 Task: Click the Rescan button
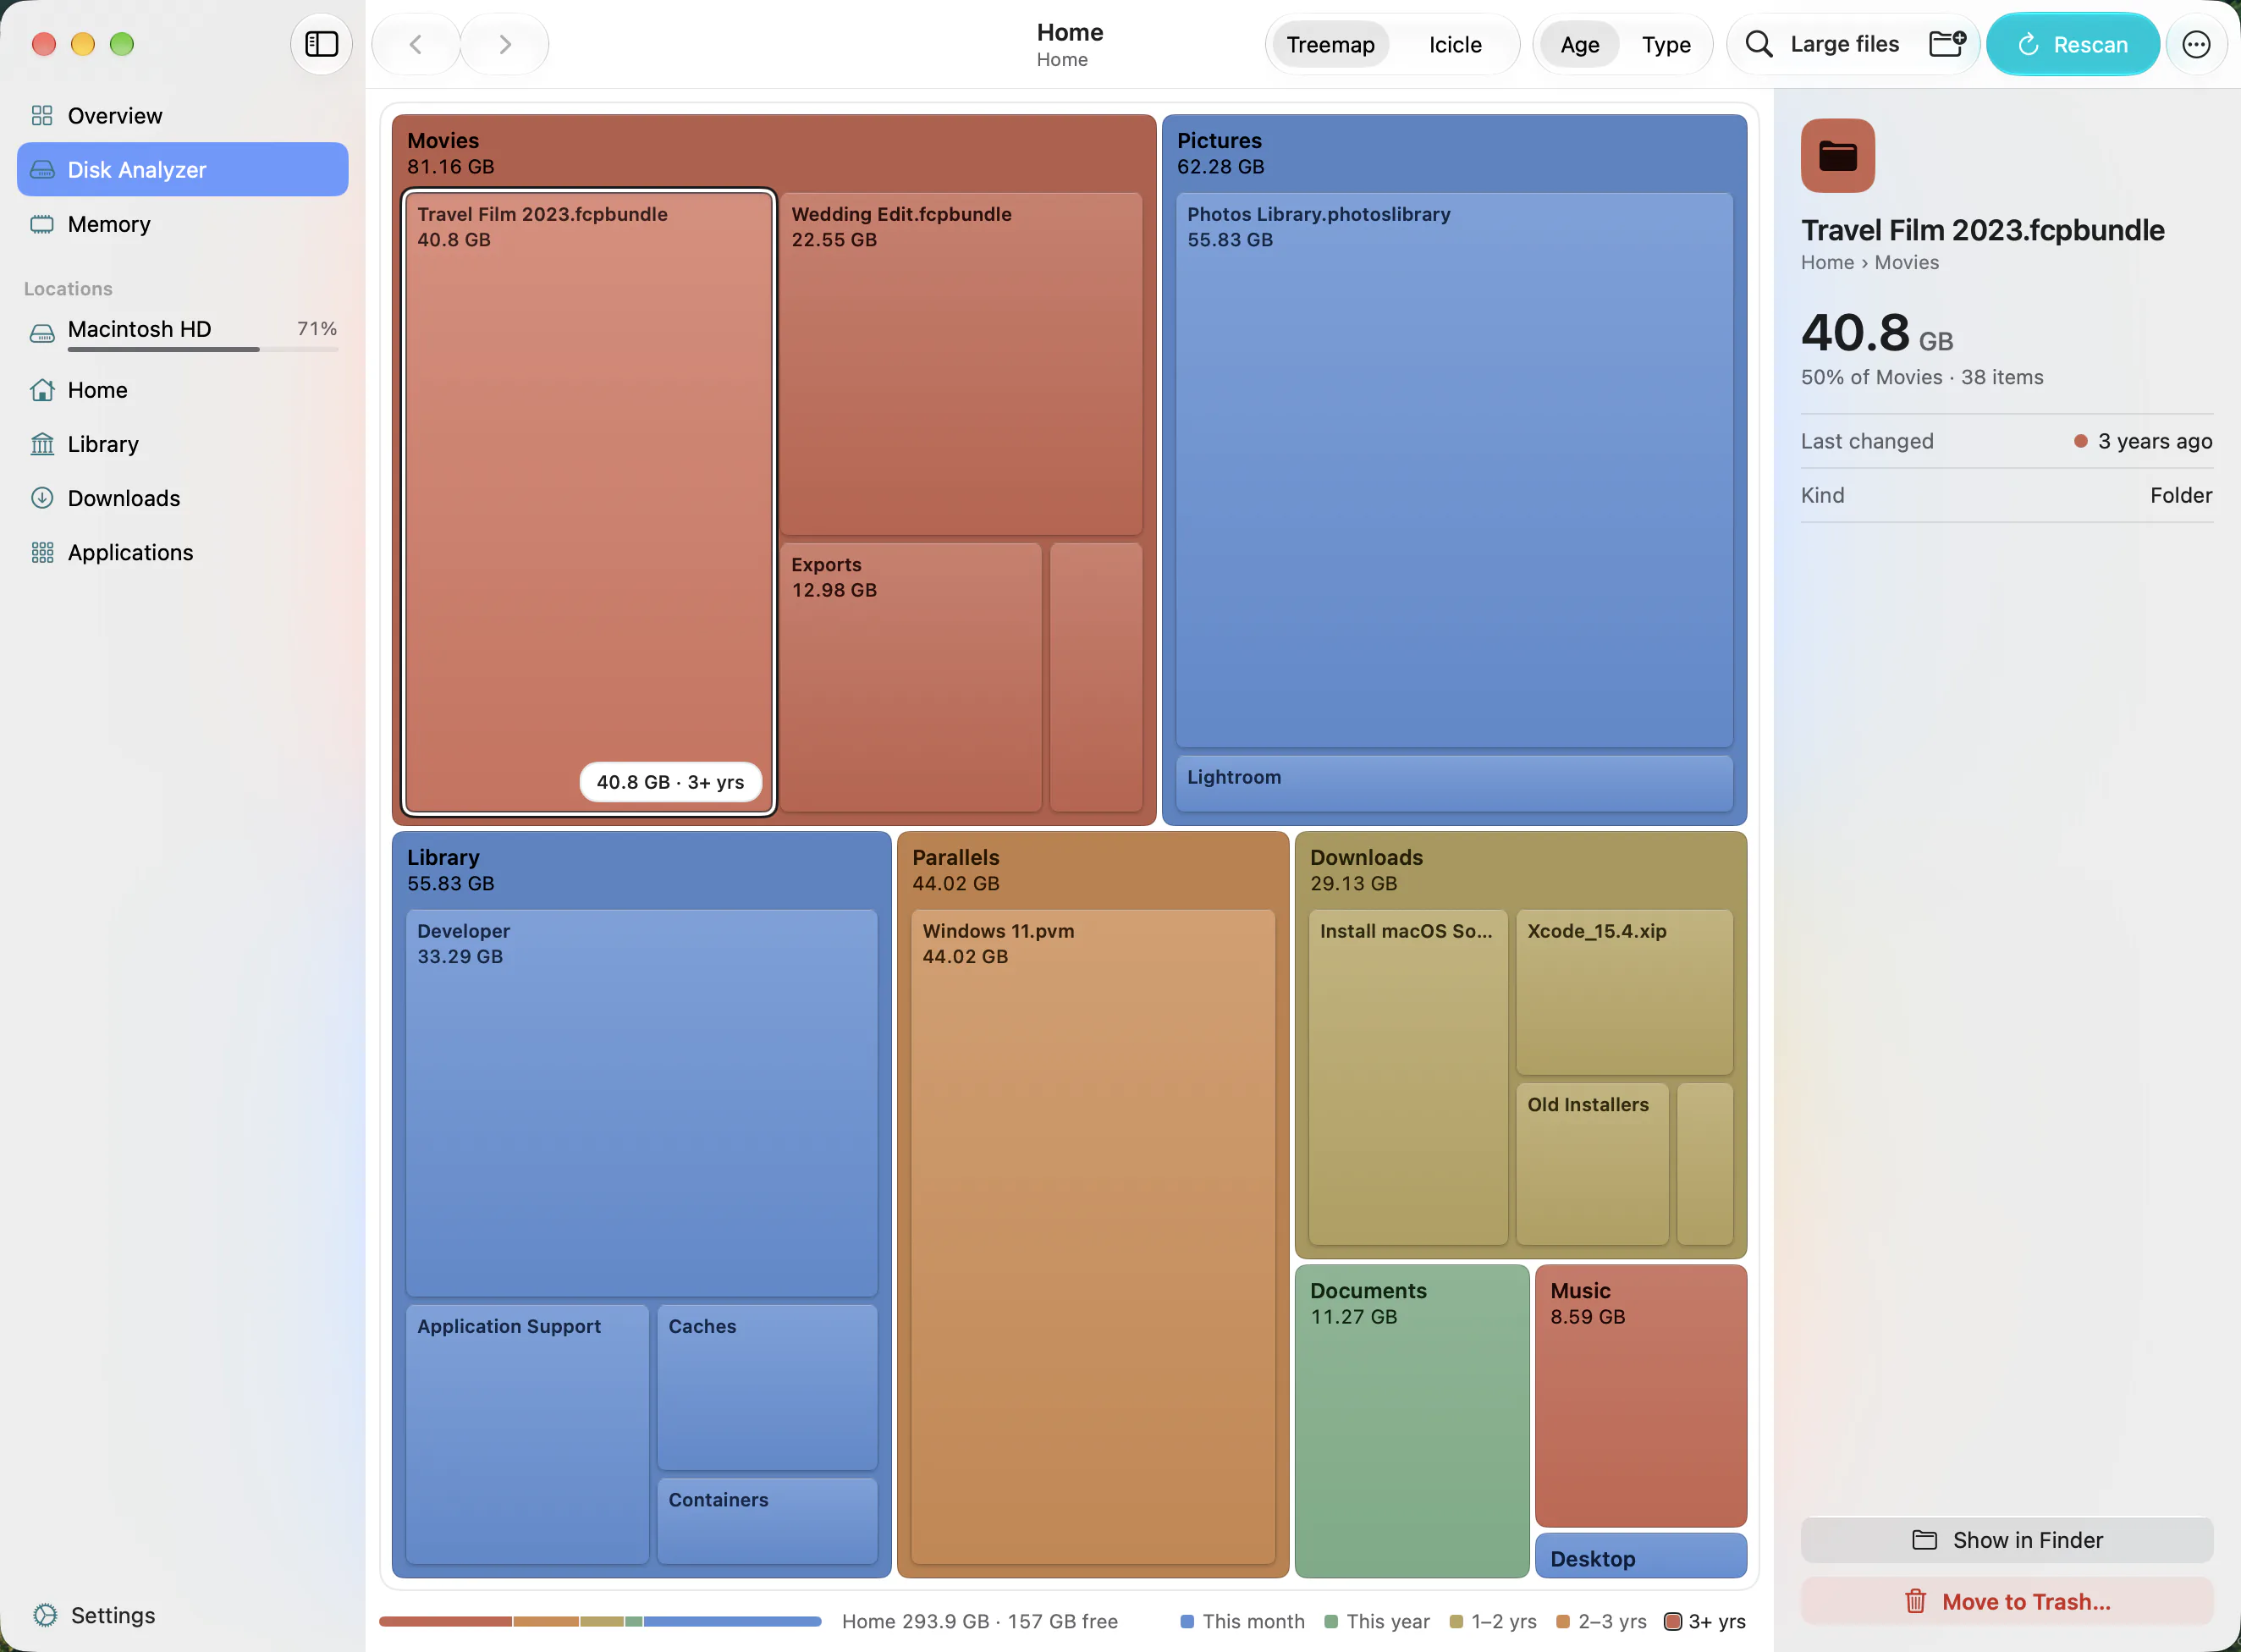tap(2072, 44)
